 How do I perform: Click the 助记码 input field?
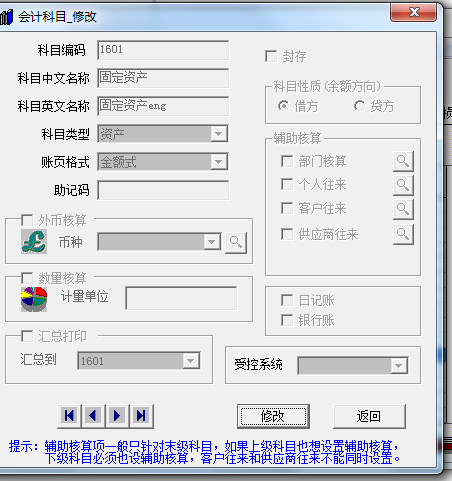point(163,190)
